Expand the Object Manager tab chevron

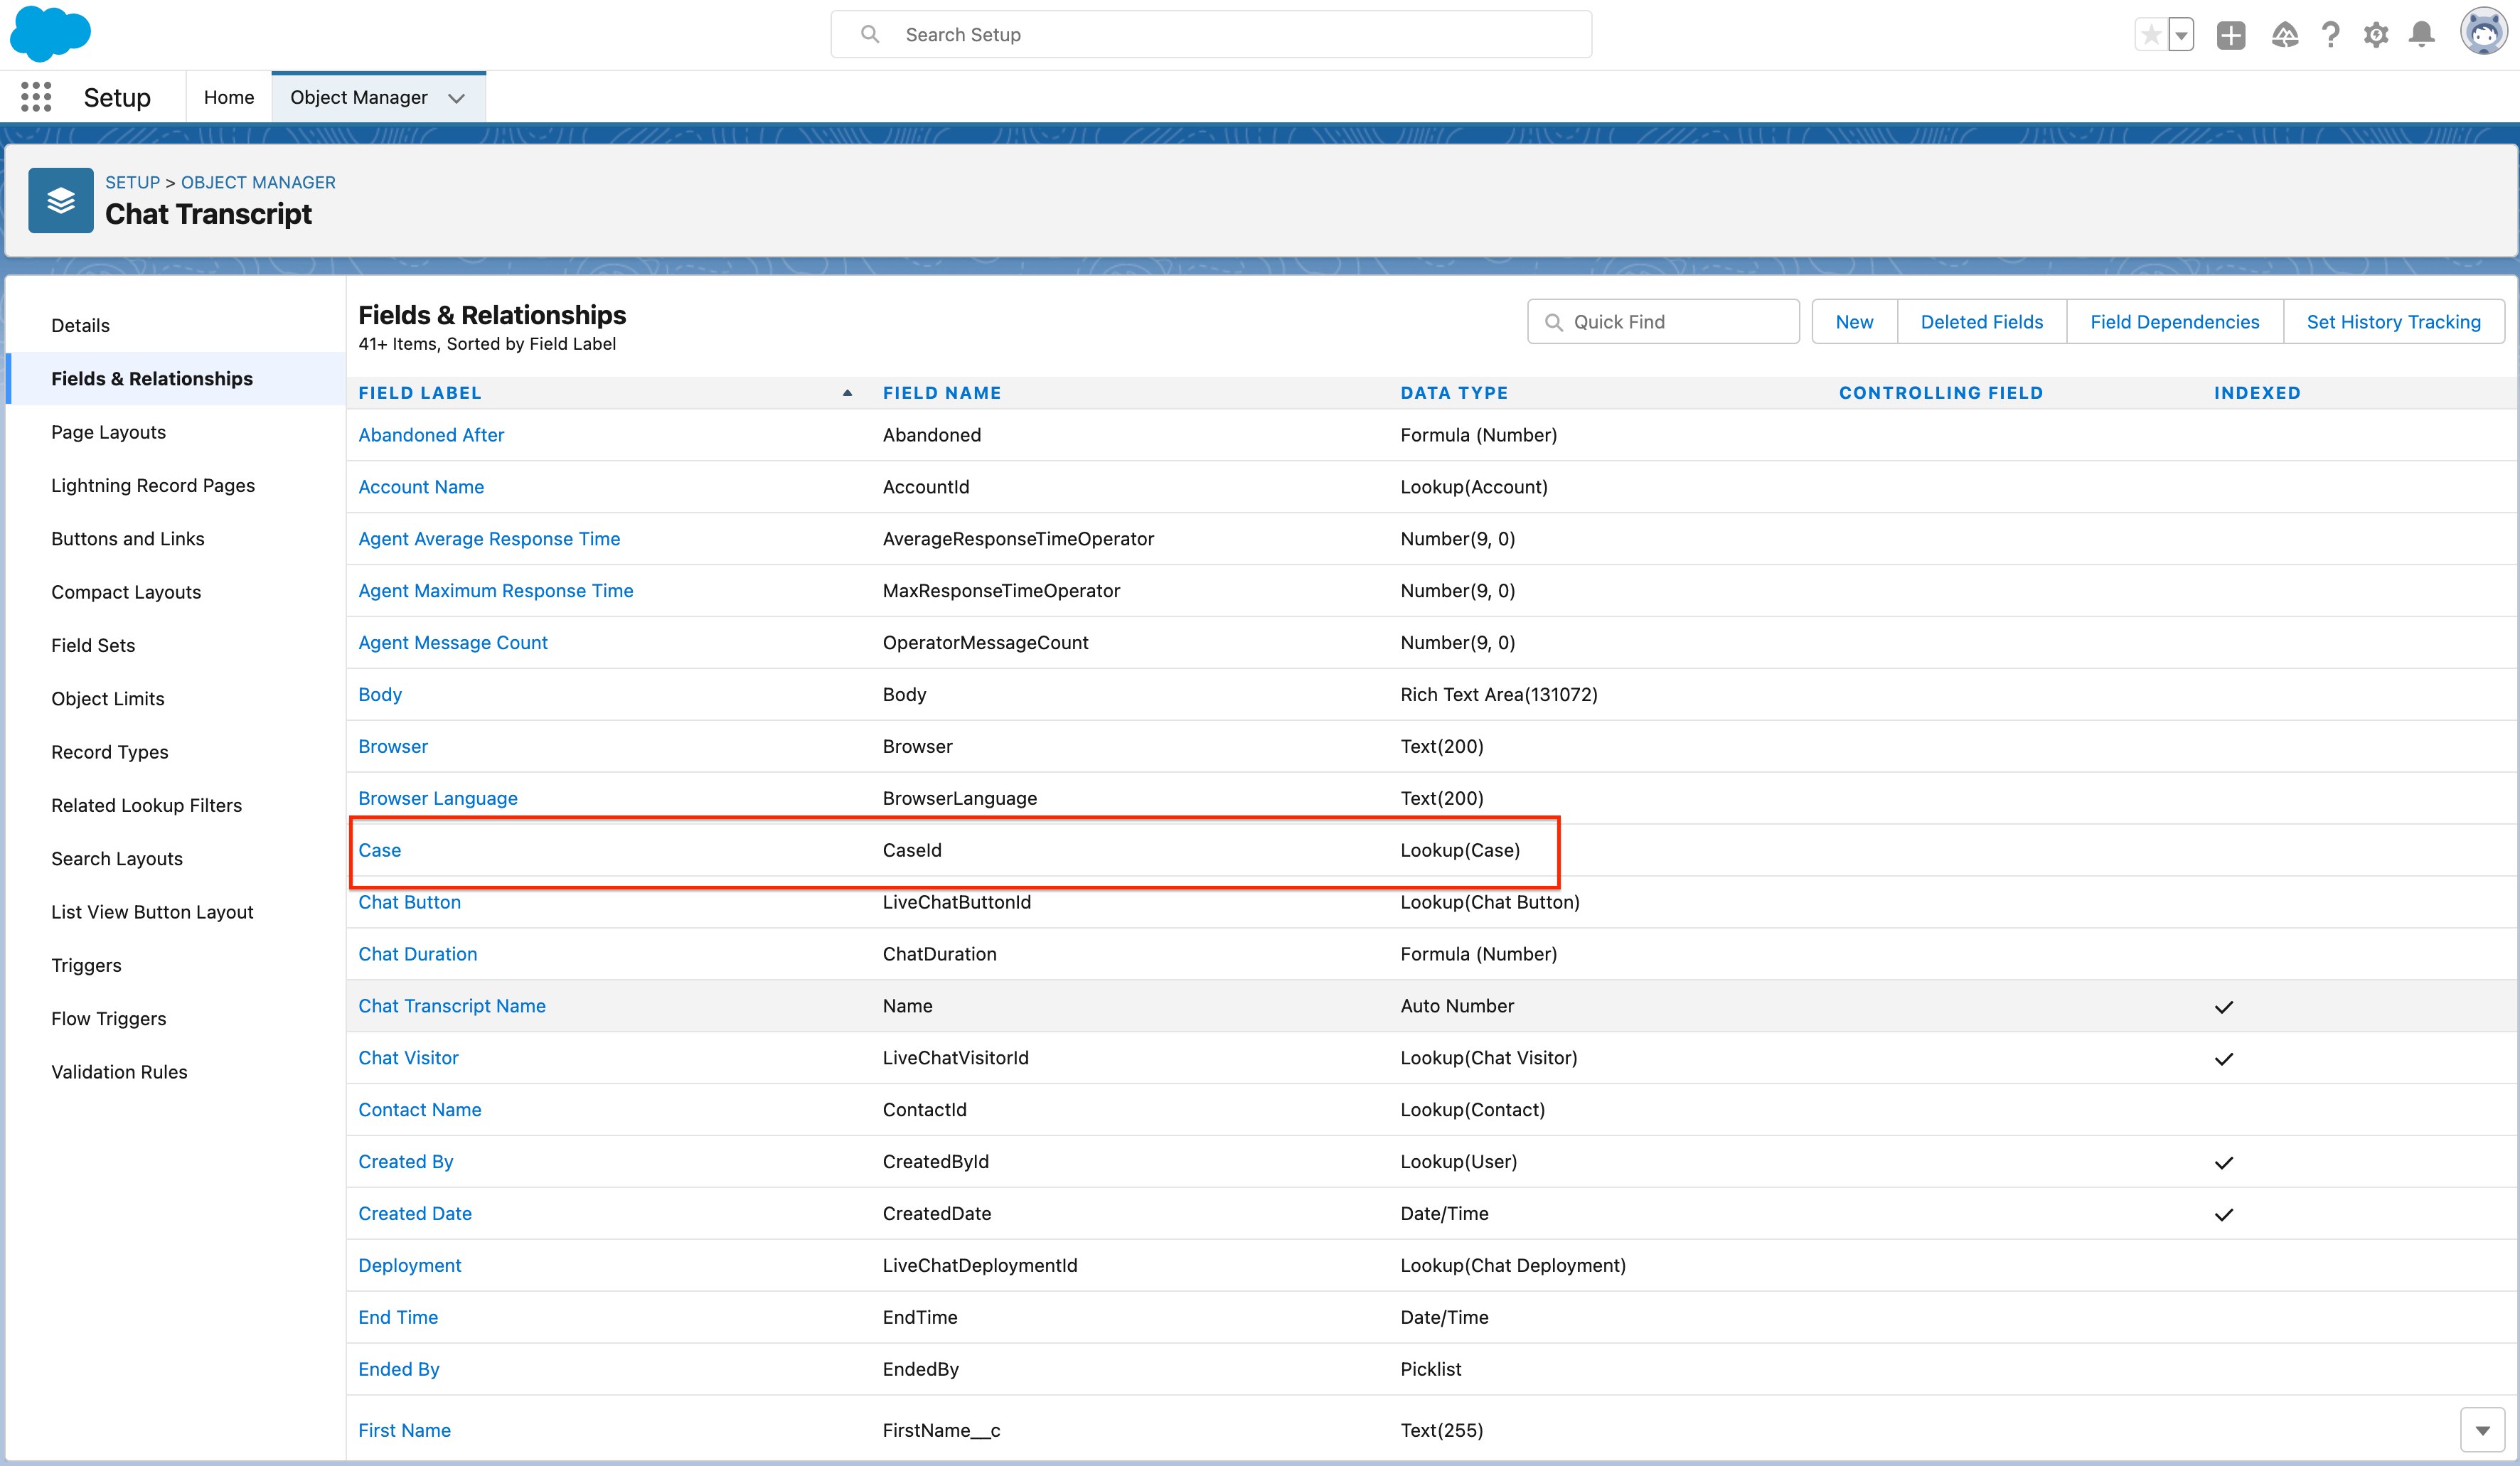click(457, 98)
